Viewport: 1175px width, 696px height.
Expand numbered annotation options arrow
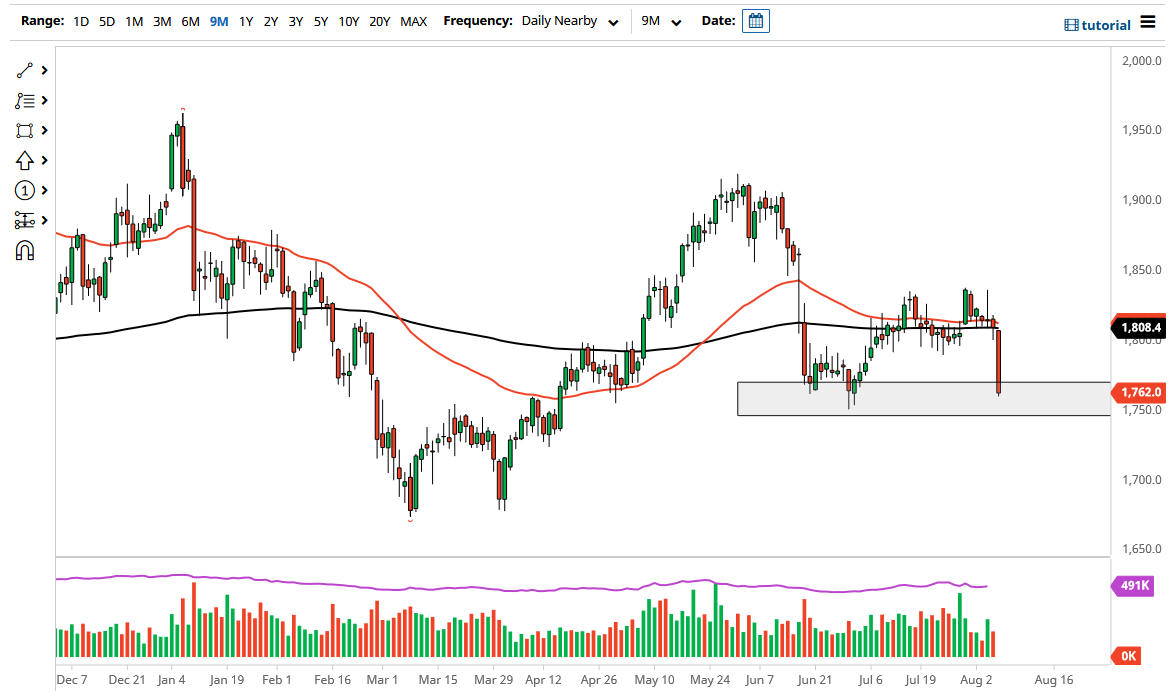(x=45, y=190)
